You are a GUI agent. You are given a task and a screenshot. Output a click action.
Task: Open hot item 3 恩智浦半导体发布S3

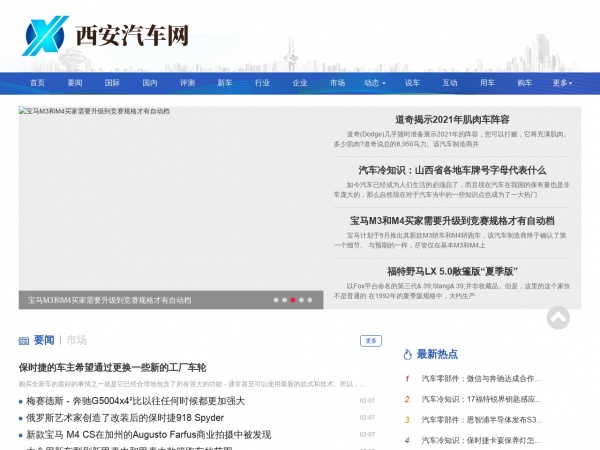coord(482,420)
